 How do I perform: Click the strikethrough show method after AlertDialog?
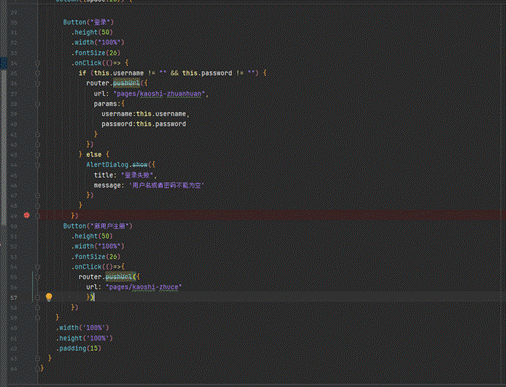pyautogui.click(x=140, y=165)
